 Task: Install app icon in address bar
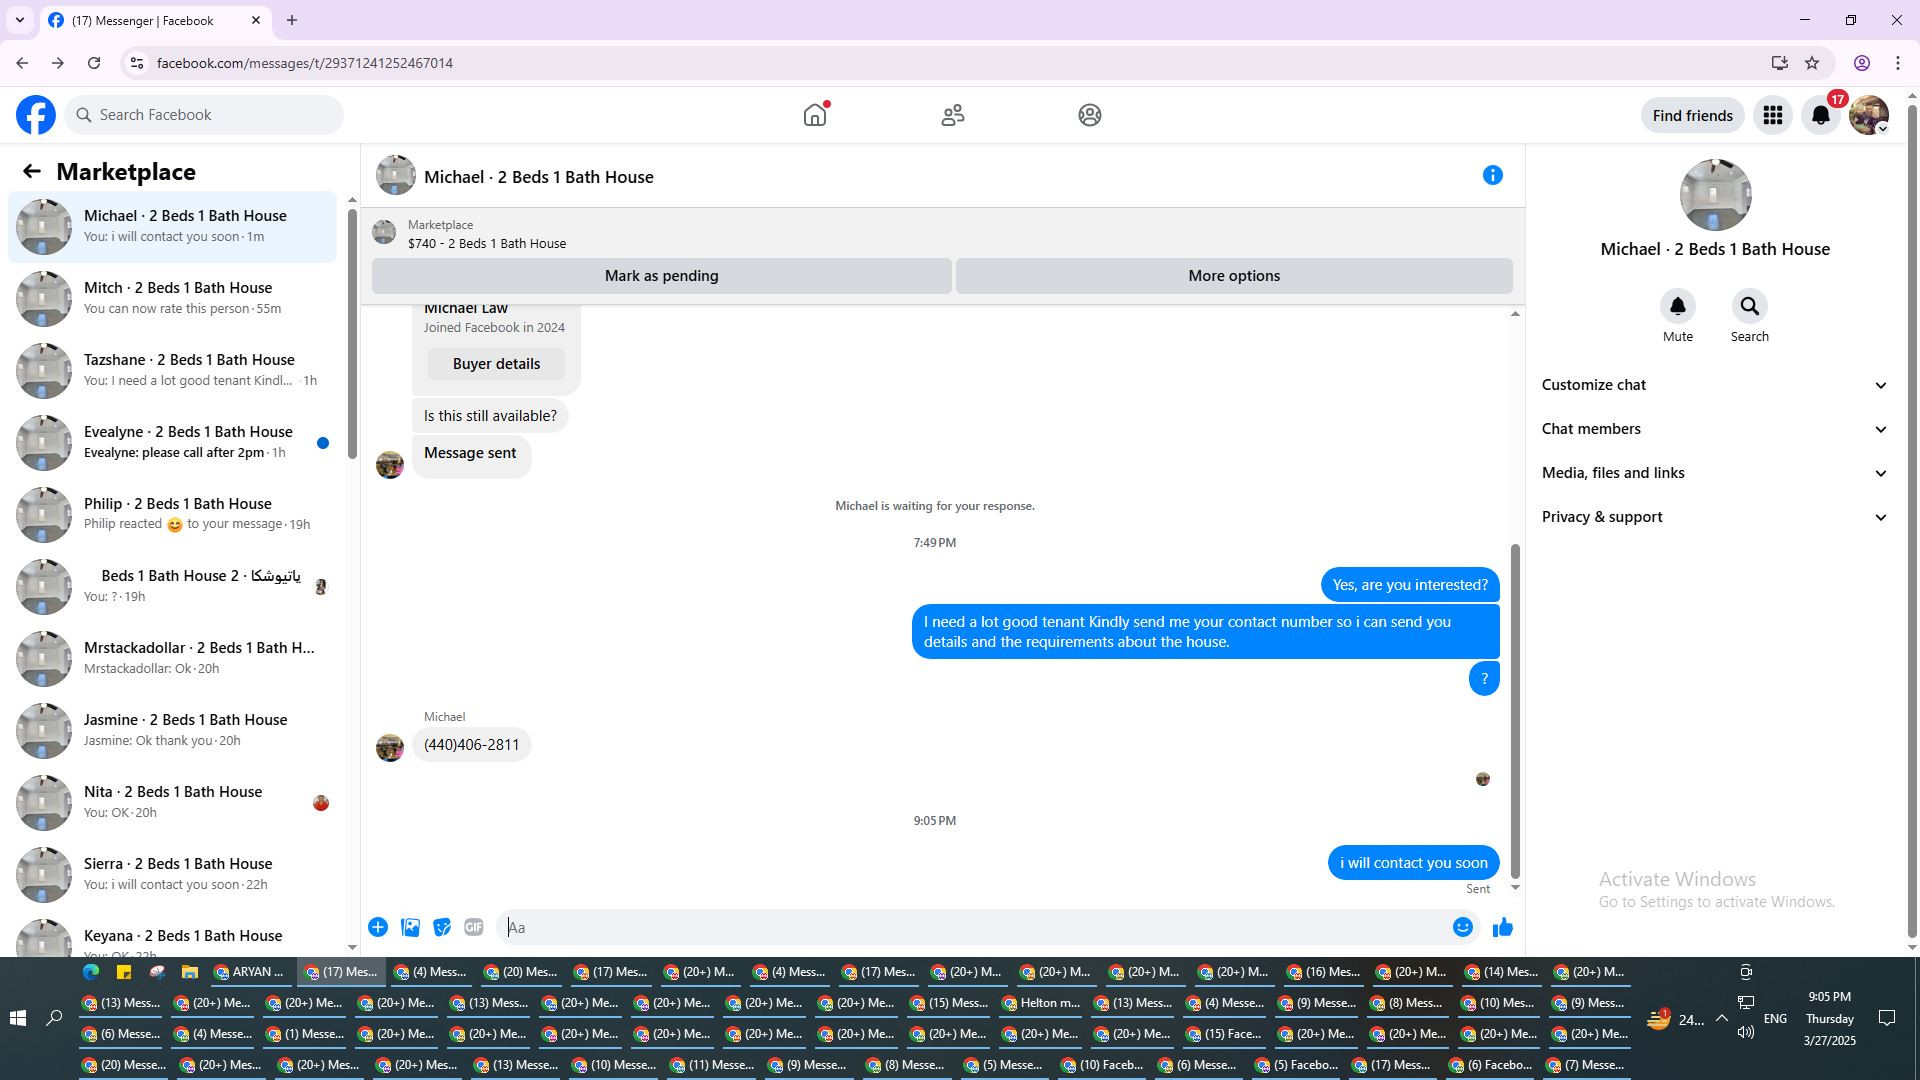(x=1779, y=63)
